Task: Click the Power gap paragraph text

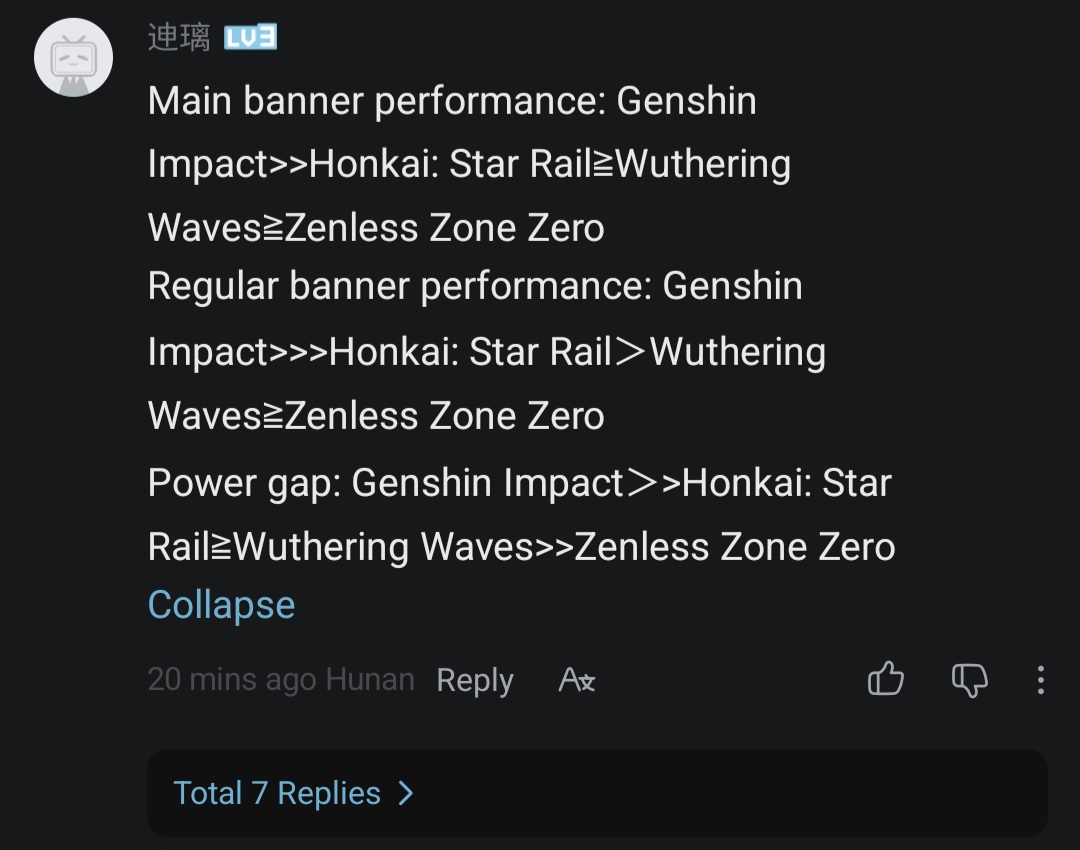Action: (521, 514)
